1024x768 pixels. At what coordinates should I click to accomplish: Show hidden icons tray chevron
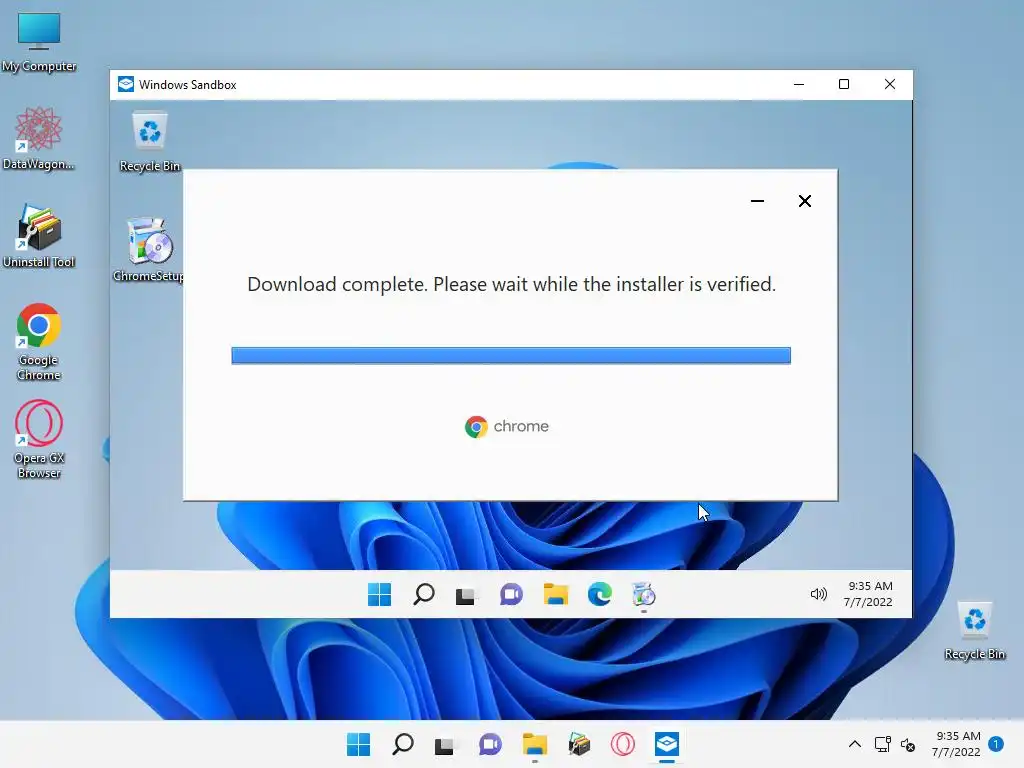tap(854, 744)
